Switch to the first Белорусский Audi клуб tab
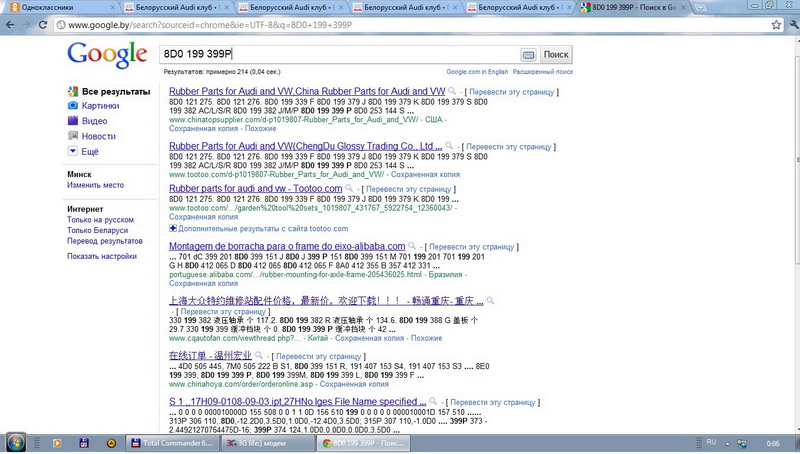Screen dimensions: 800x454 point(177,7)
